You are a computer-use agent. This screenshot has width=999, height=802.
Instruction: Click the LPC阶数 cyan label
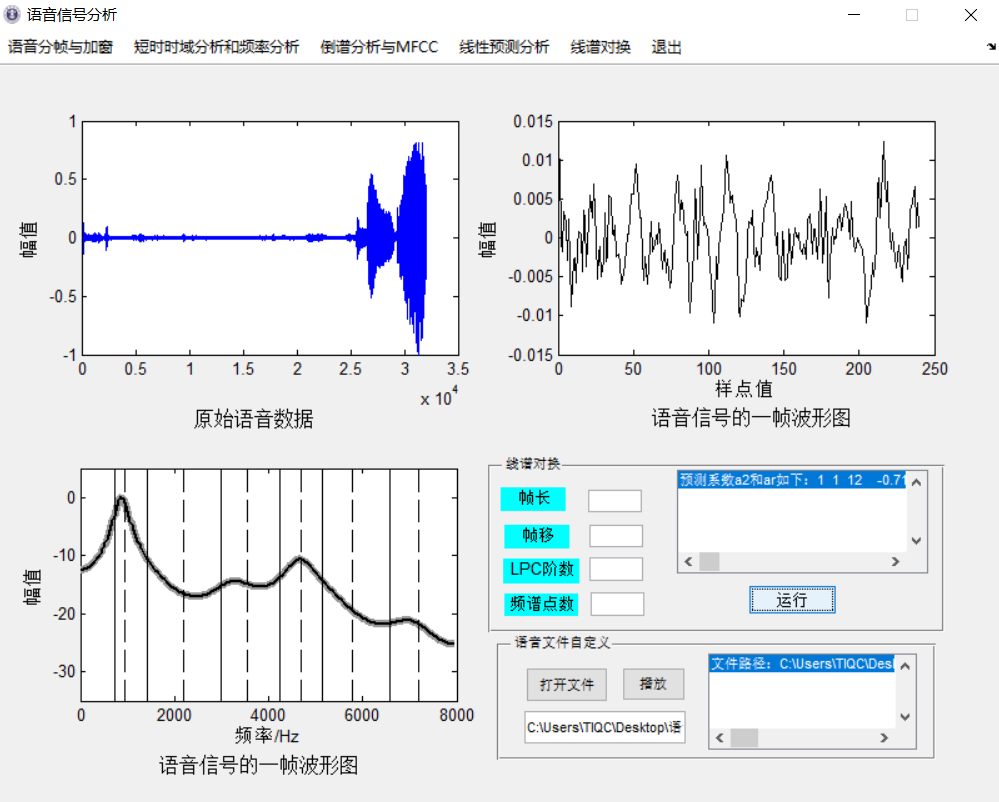[542, 570]
